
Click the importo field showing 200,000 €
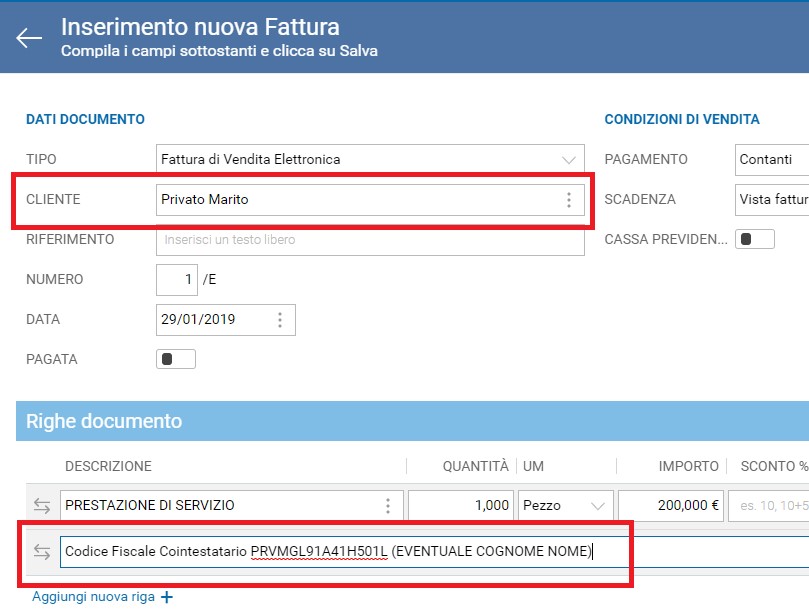671,505
